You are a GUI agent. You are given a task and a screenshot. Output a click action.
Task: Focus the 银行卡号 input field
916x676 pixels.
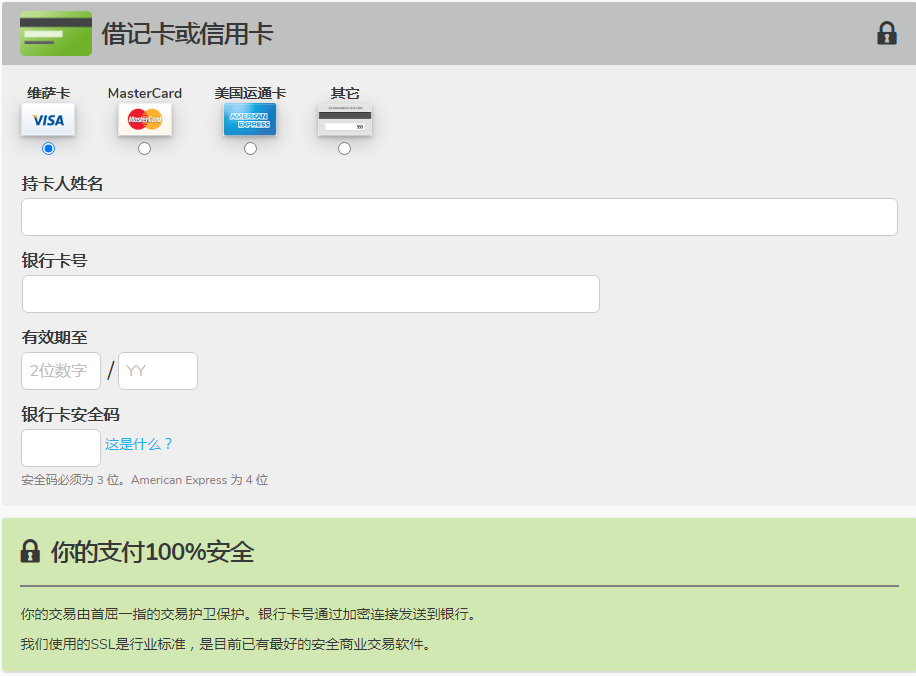pos(311,294)
